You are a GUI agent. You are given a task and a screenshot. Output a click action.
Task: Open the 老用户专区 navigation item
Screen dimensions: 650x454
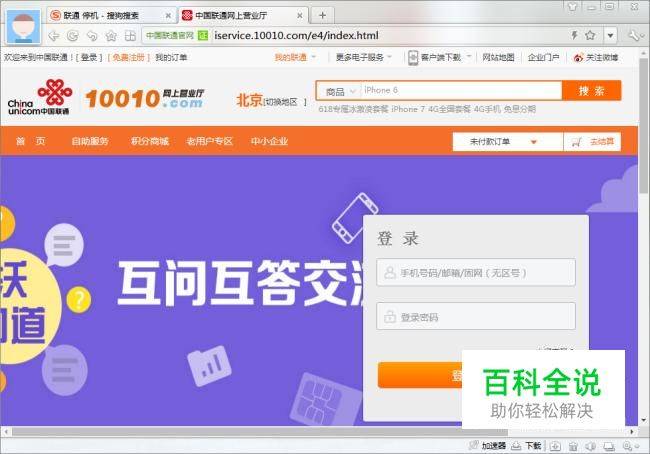(210, 141)
